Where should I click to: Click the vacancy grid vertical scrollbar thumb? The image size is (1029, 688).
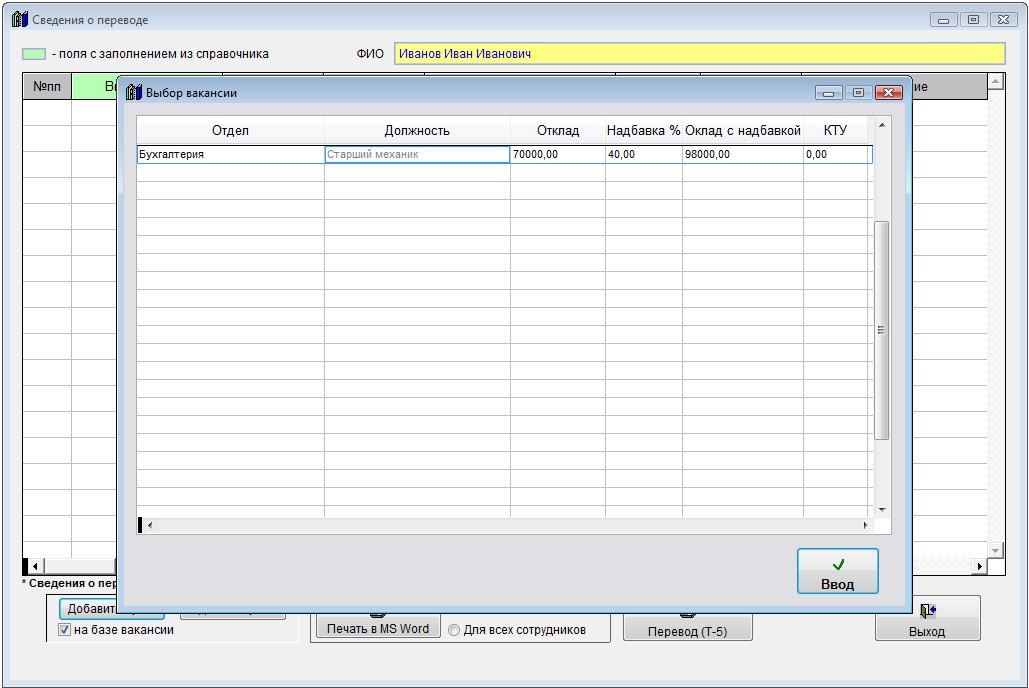click(x=882, y=330)
